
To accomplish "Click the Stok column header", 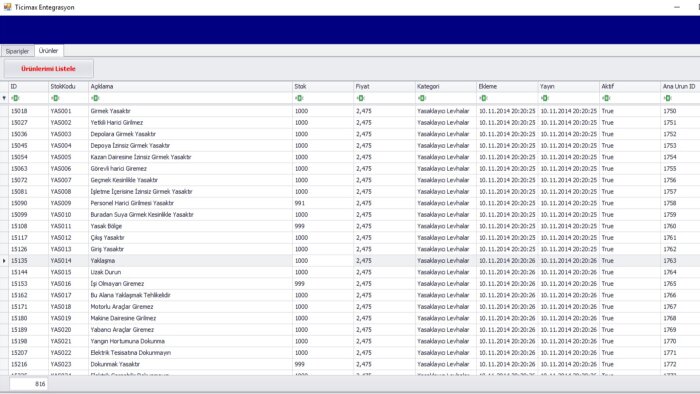I will (x=323, y=87).
